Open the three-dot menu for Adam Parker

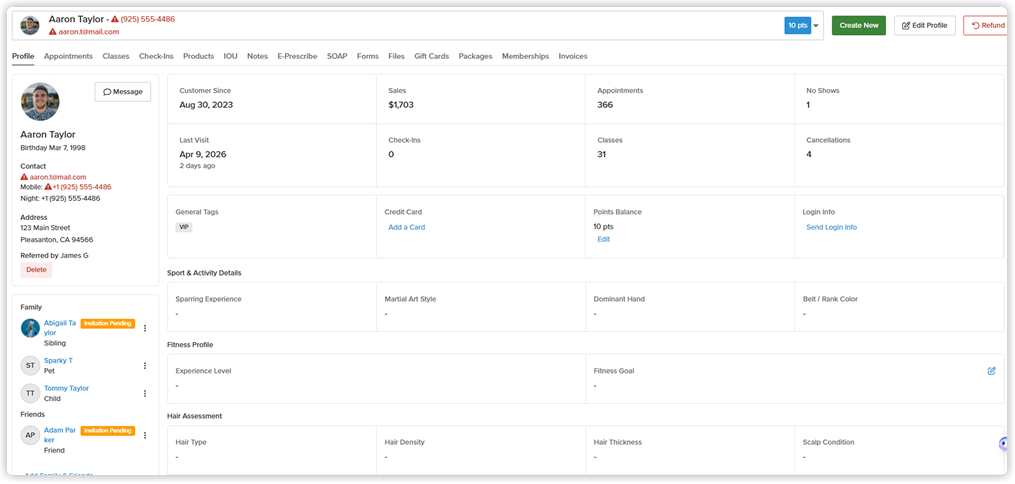tap(145, 435)
